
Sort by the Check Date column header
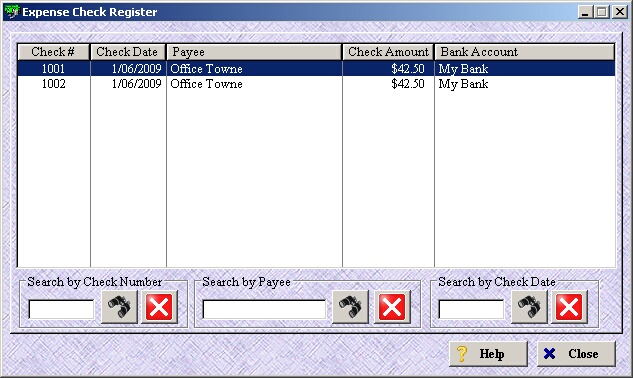tap(128, 52)
